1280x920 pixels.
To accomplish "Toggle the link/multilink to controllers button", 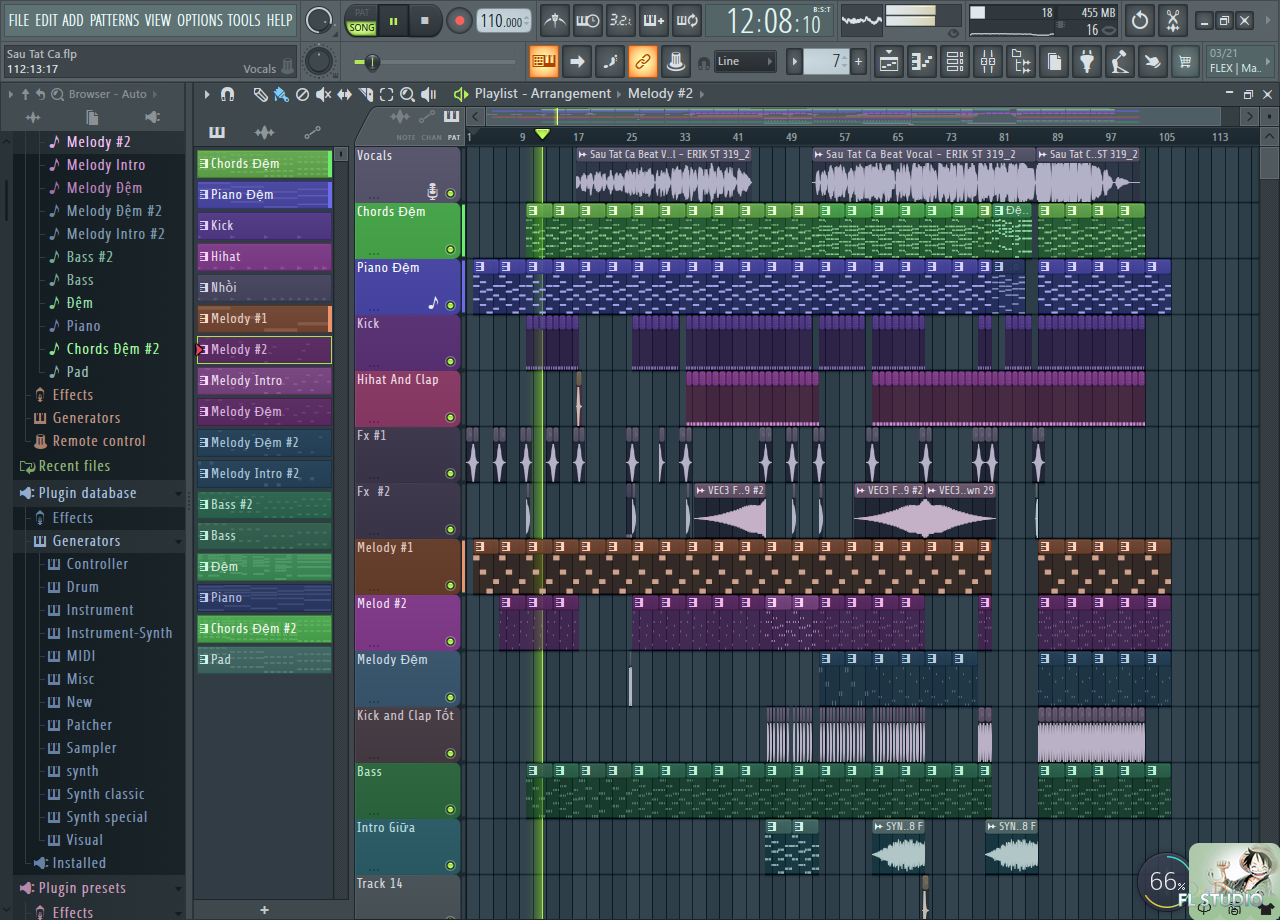I will pos(643,62).
